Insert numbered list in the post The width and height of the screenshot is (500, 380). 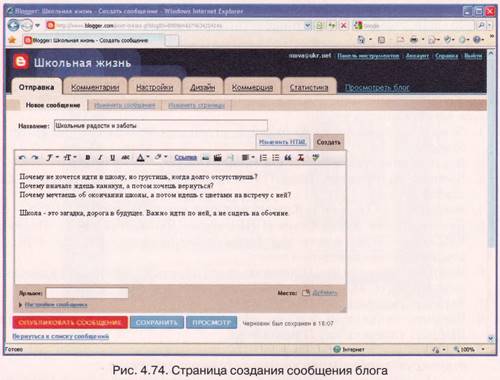click(x=263, y=157)
